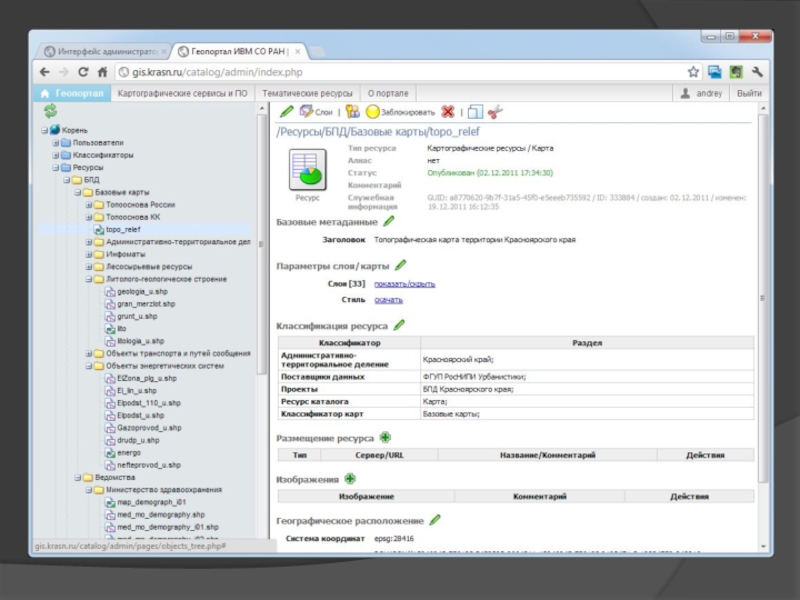Expand the Пользователи folder
The image size is (800, 600).
coord(57,143)
